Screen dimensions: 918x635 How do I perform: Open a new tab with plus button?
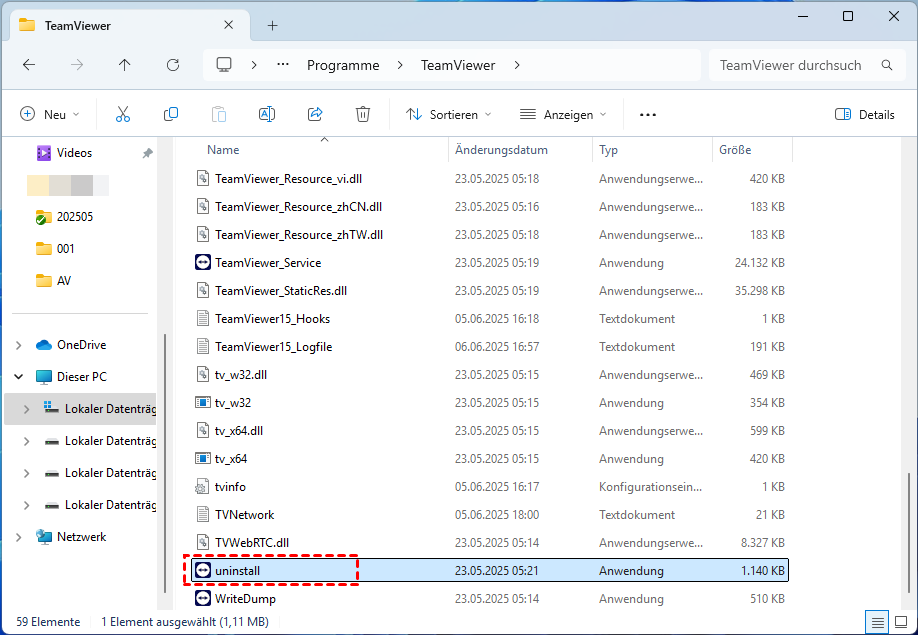[272, 25]
